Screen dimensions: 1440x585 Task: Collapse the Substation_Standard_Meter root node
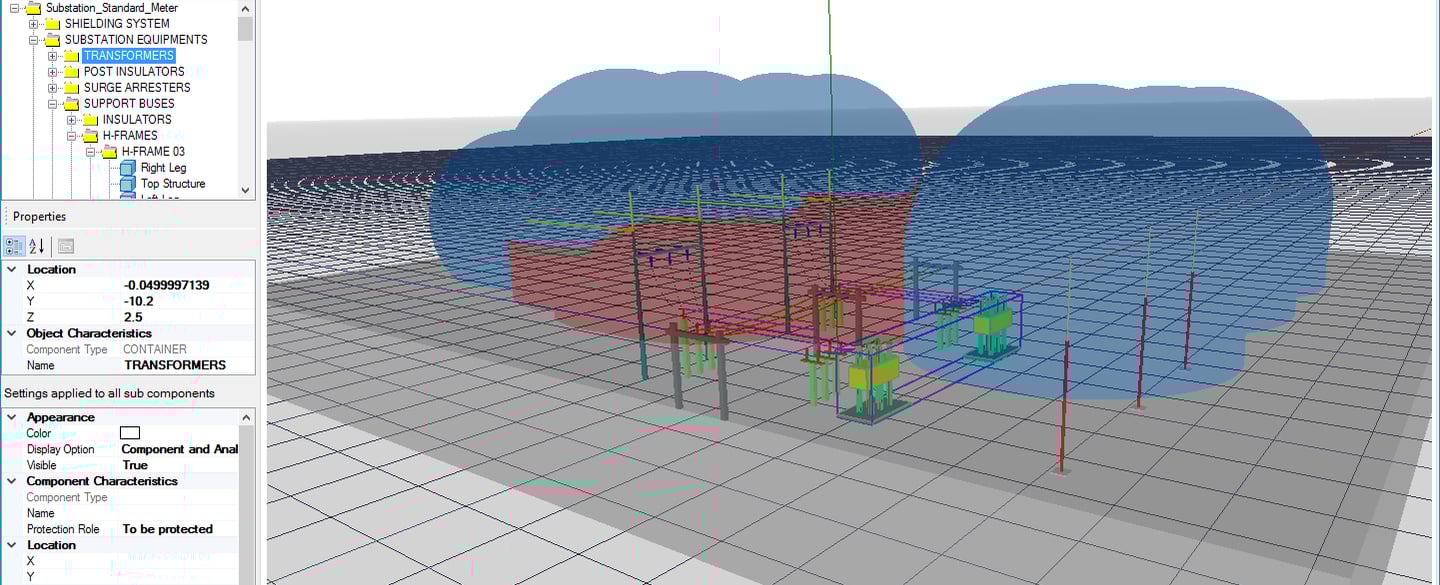click(x=15, y=8)
